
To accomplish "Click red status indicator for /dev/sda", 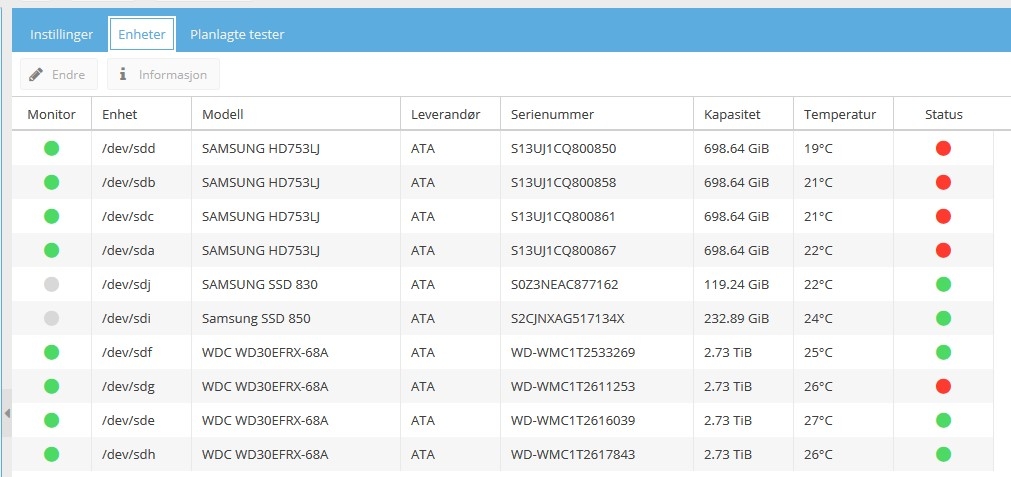I will coord(943,250).
